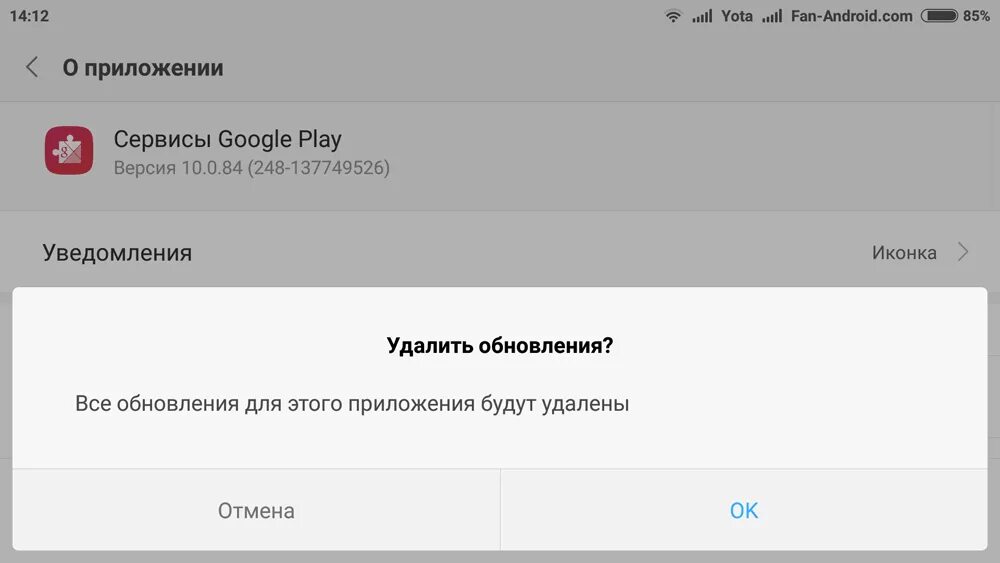Open the Уведомления chevron arrow
The image size is (1000, 563).
pos(963,252)
